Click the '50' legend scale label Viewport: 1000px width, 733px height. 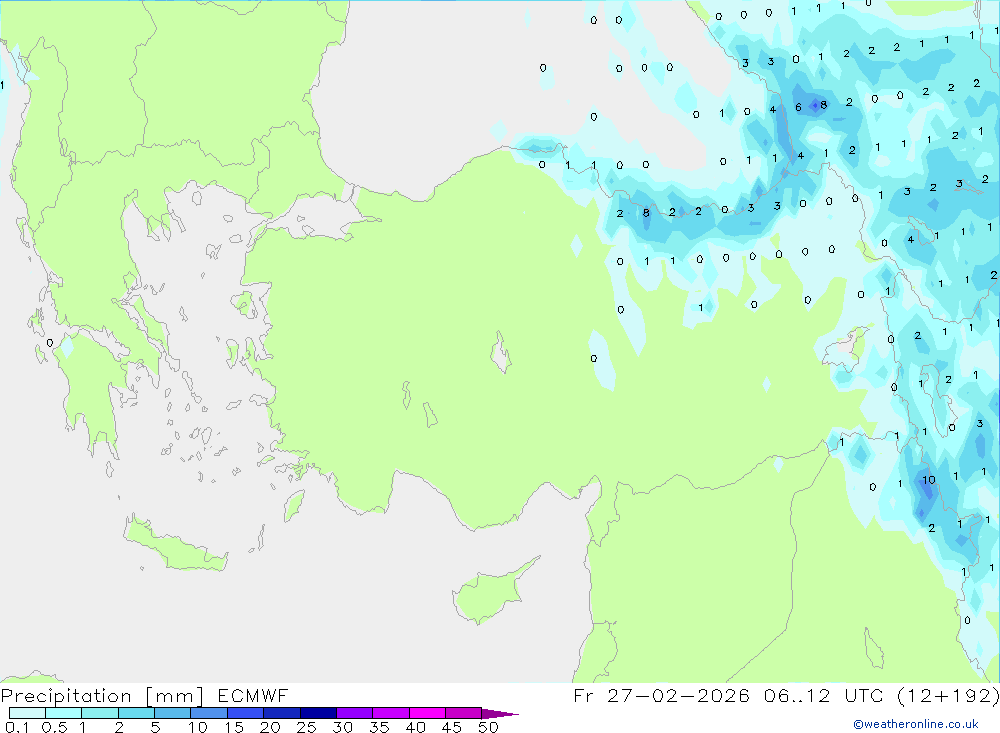488,727
